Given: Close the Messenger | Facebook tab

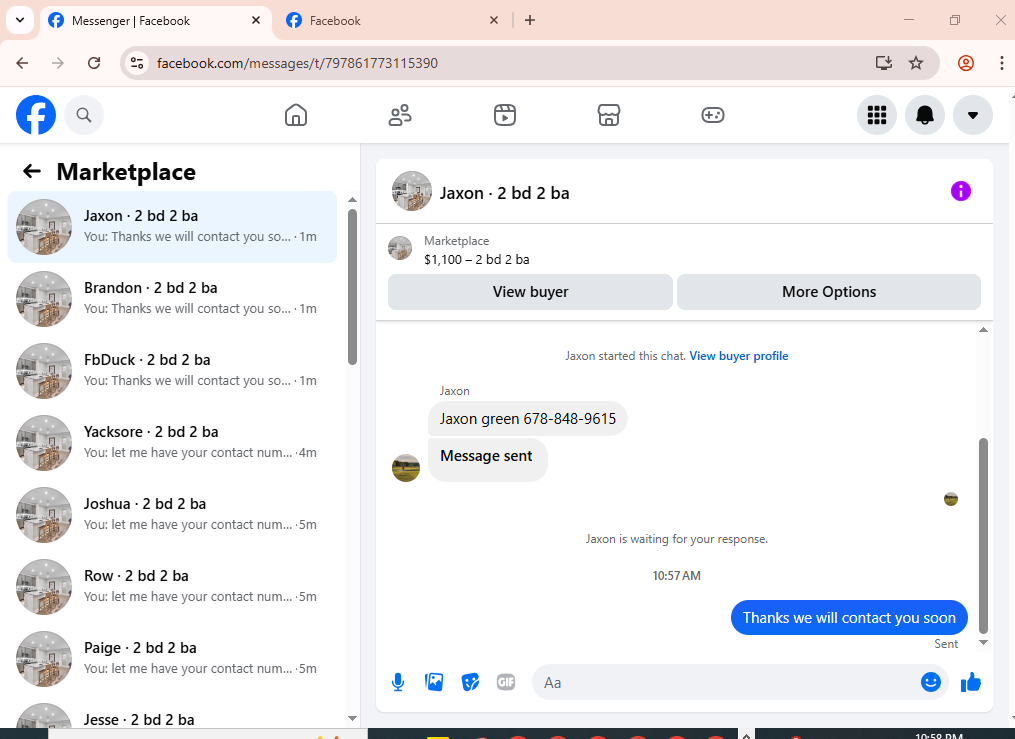Looking at the screenshot, I should [256, 20].
